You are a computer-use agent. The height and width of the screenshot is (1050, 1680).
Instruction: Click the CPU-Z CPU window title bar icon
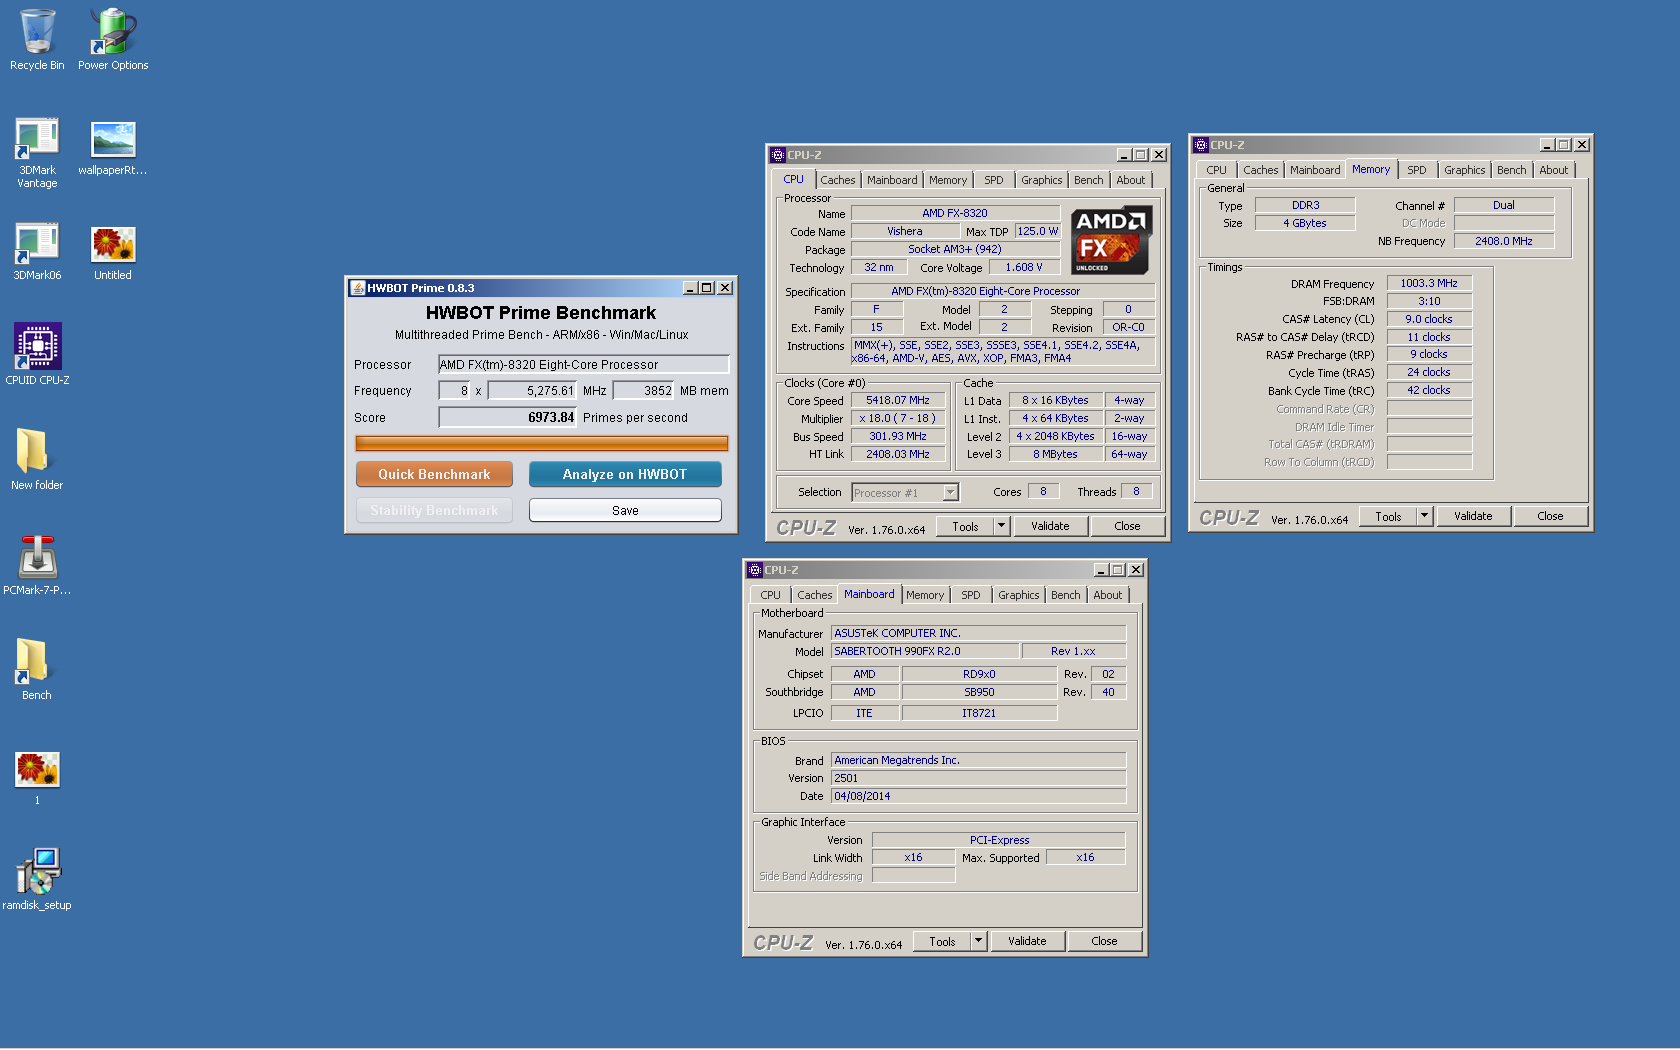777,155
